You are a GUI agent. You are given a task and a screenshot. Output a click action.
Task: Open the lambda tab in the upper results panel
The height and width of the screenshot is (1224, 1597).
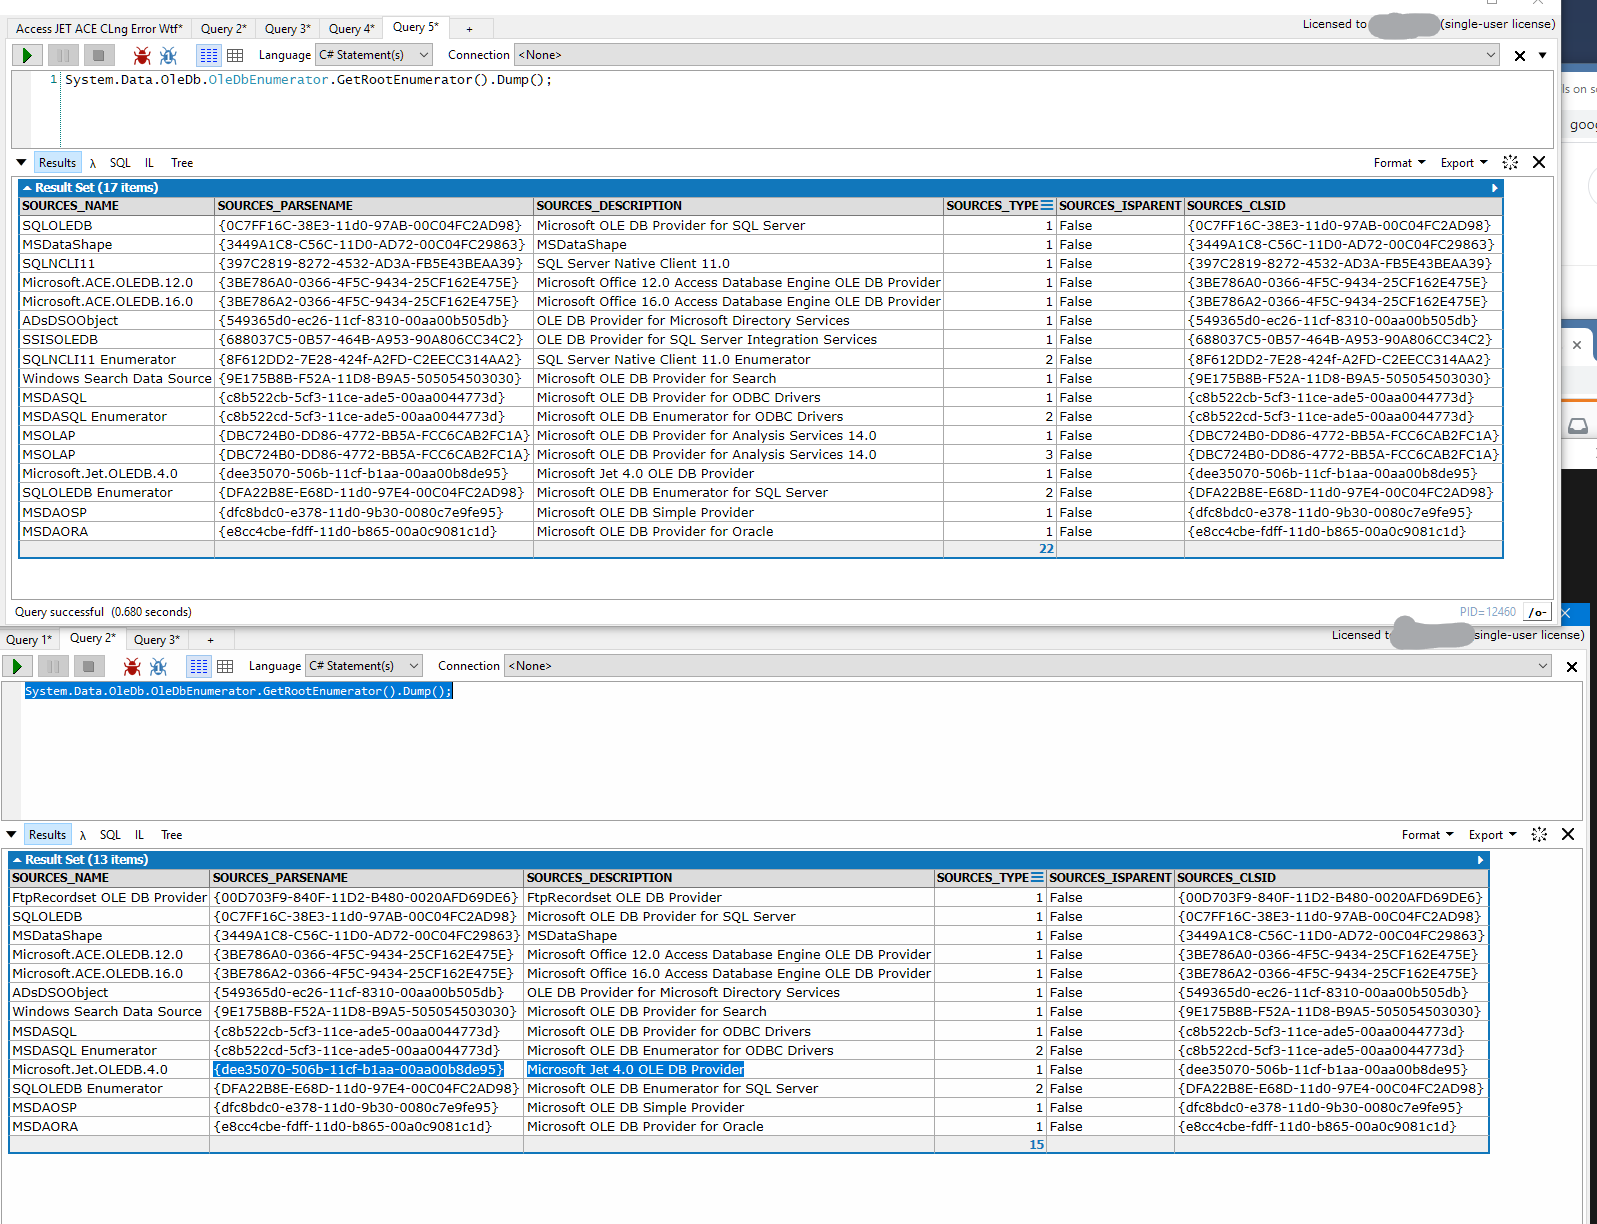[x=93, y=163]
